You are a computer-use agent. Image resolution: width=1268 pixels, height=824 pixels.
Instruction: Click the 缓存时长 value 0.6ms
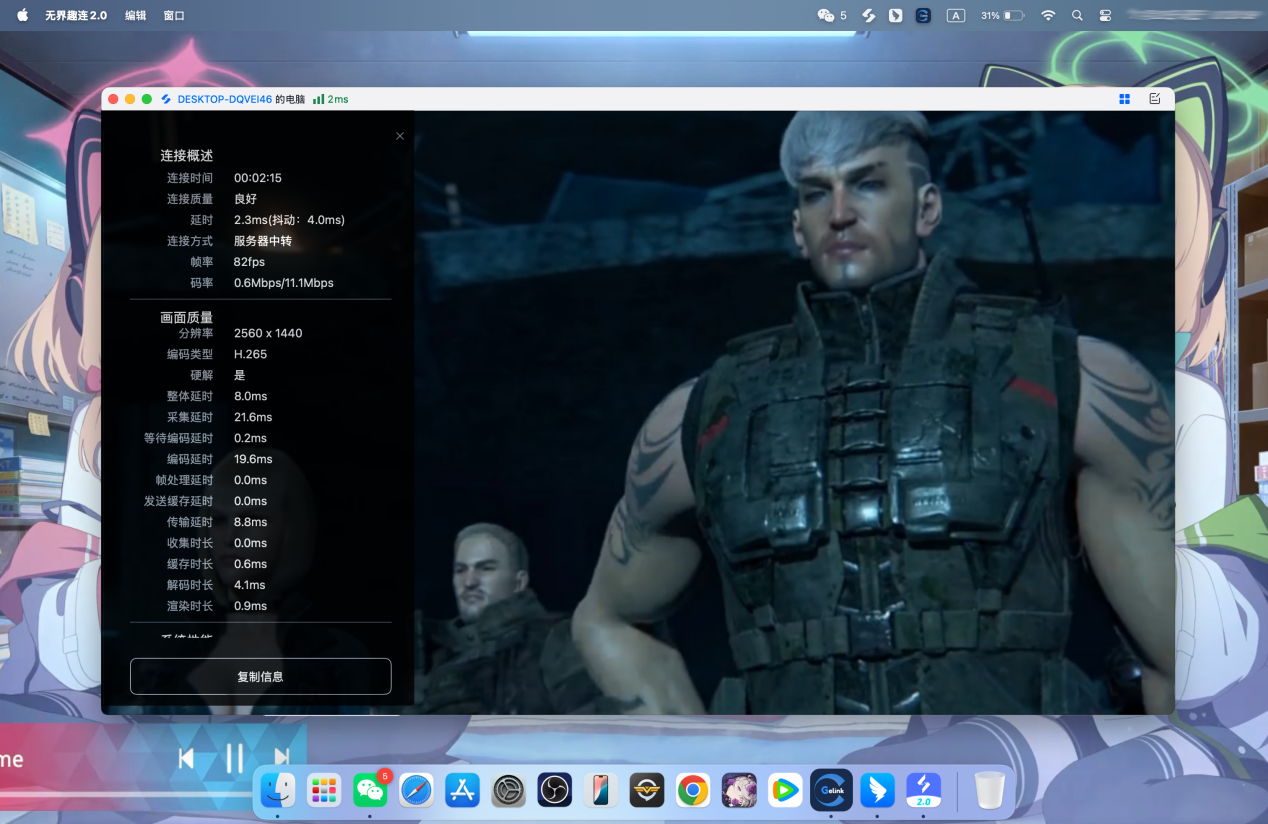[251, 564]
